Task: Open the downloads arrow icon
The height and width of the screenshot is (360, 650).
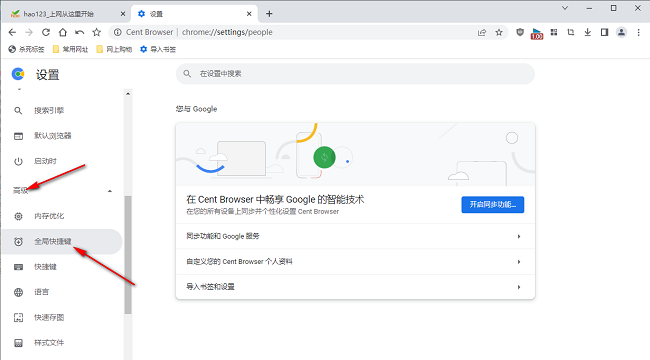Action: 588,32
